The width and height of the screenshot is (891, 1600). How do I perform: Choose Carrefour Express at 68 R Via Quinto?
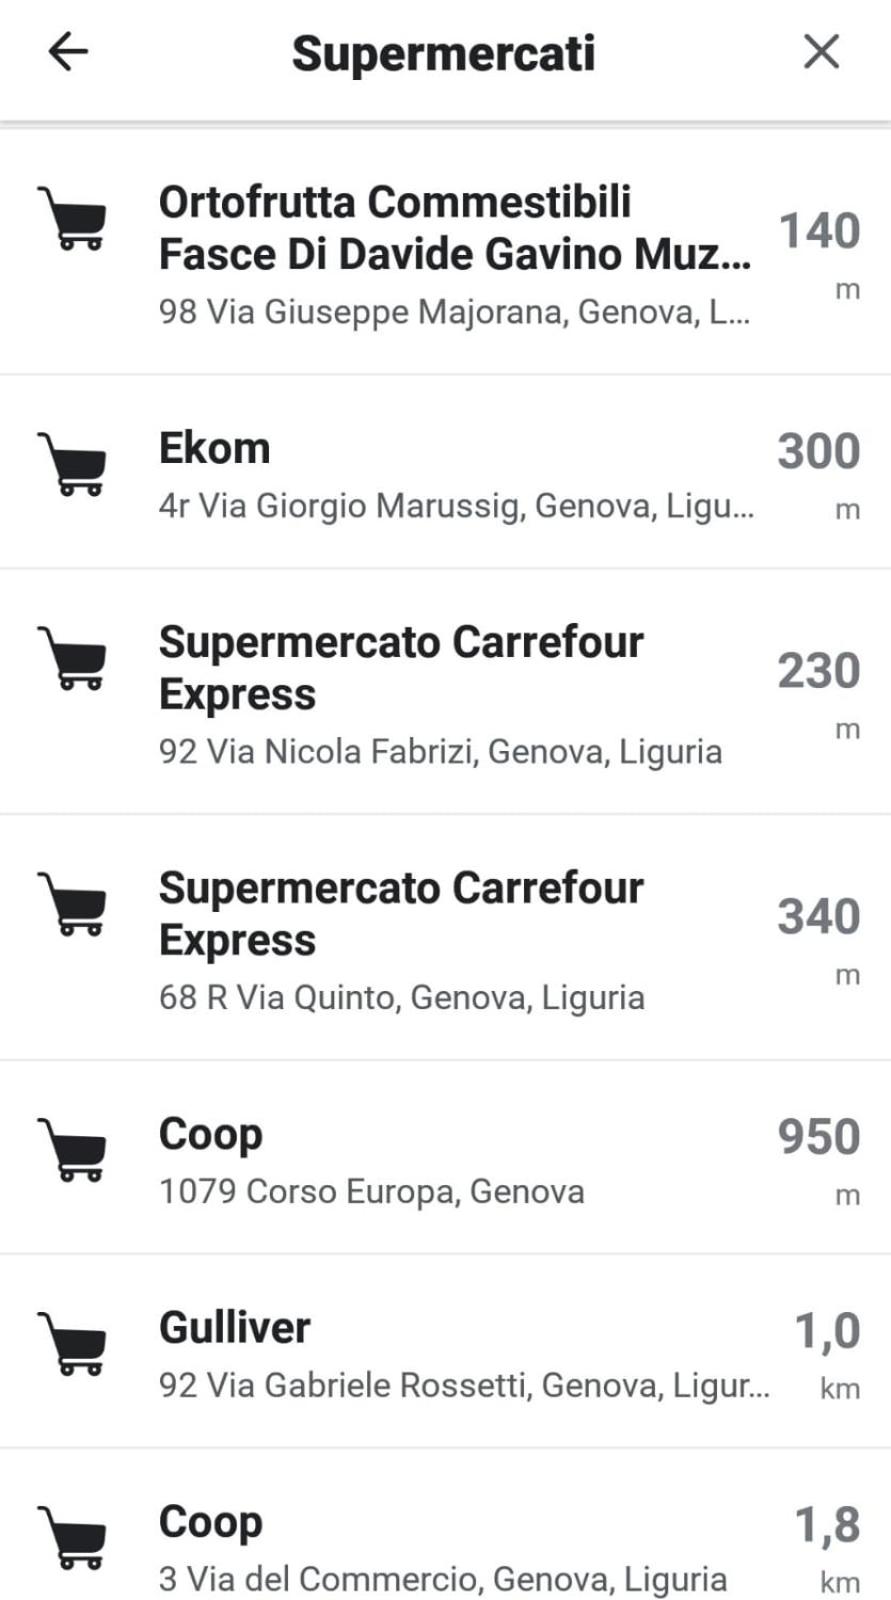pos(445,938)
